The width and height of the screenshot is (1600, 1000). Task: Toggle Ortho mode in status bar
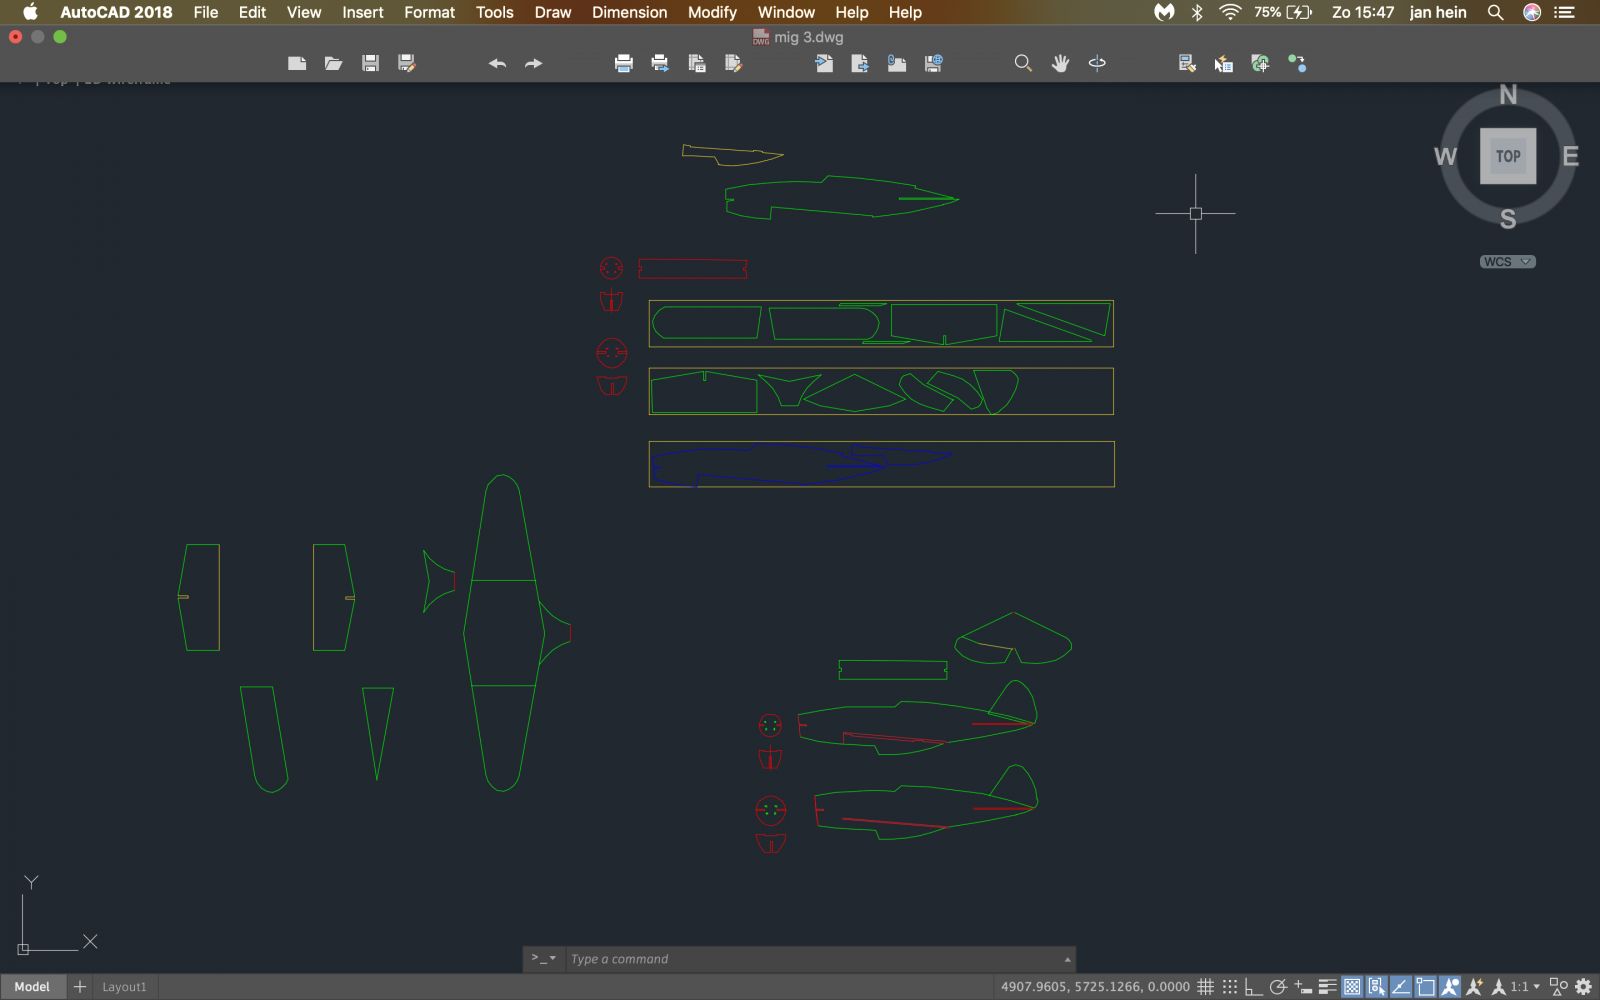tap(1254, 987)
